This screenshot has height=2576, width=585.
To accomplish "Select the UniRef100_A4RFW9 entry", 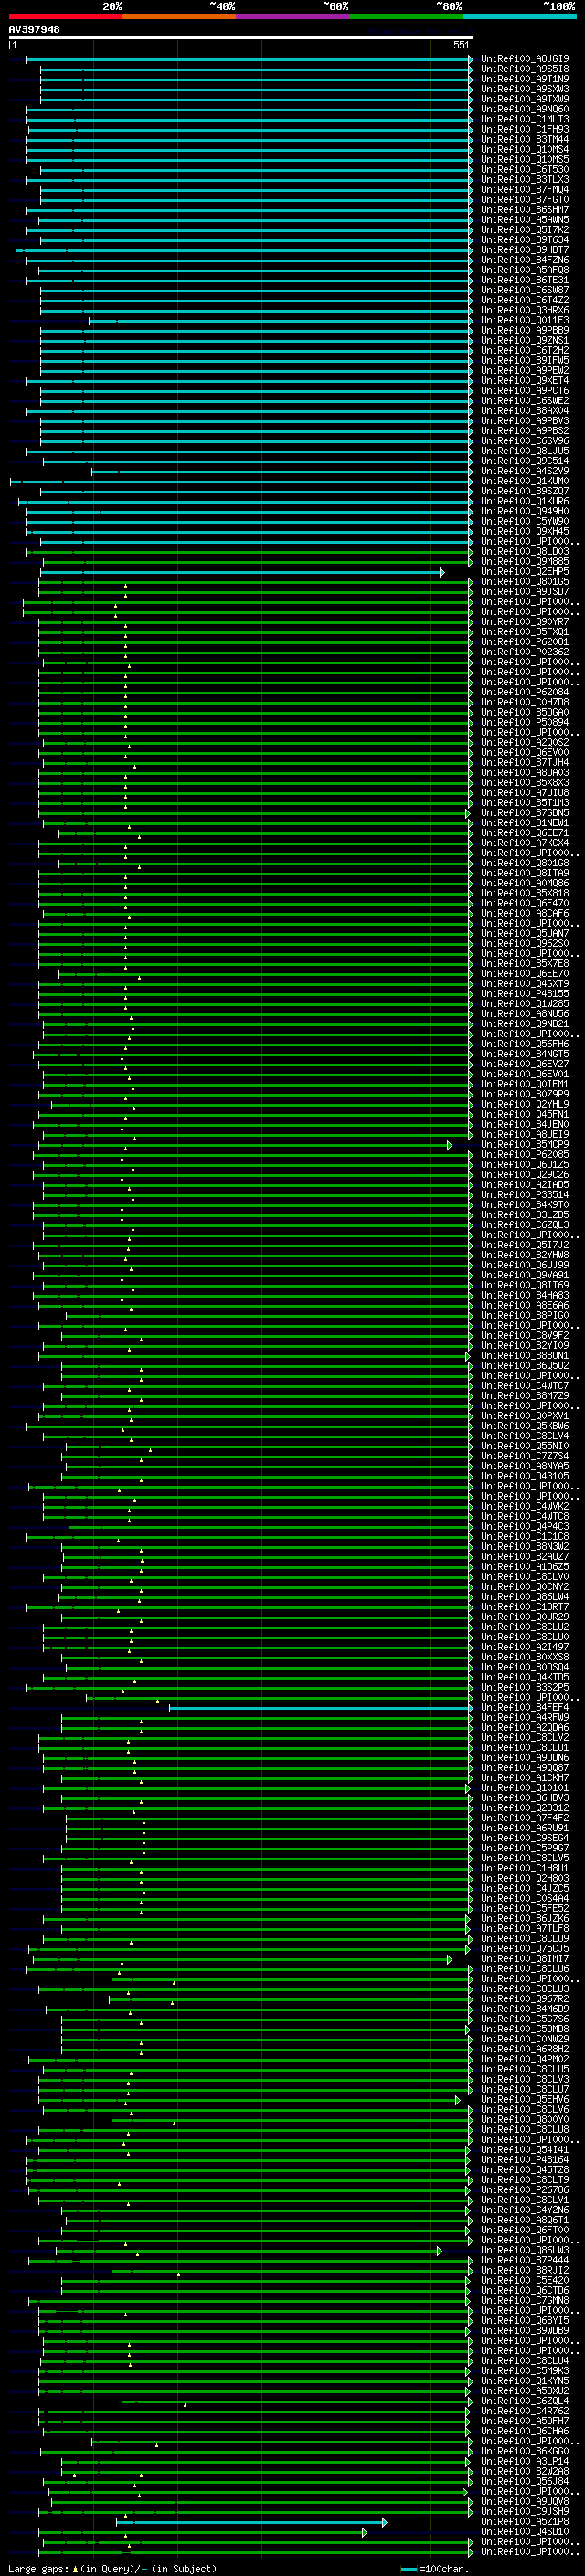I will click(525, 1718).
